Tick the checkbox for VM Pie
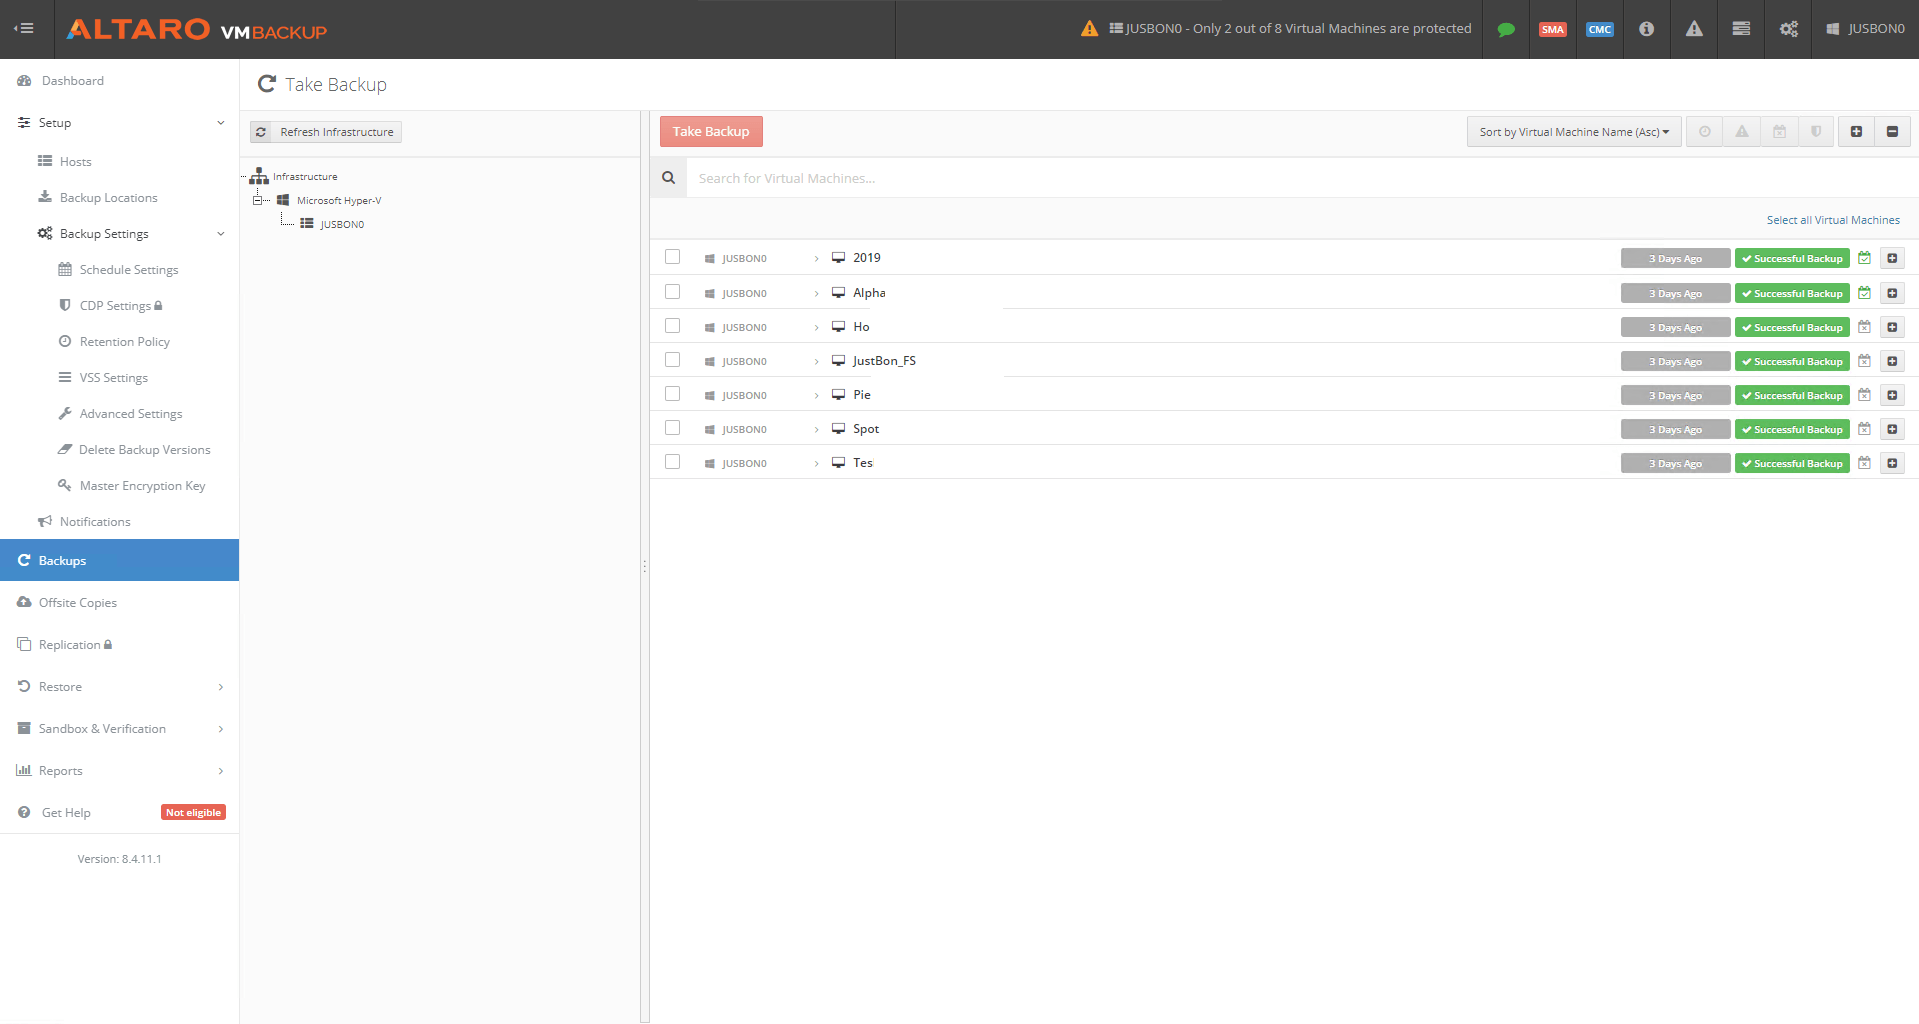Viewport: 1919px width, 1024px height. click(x=672, y=394)
